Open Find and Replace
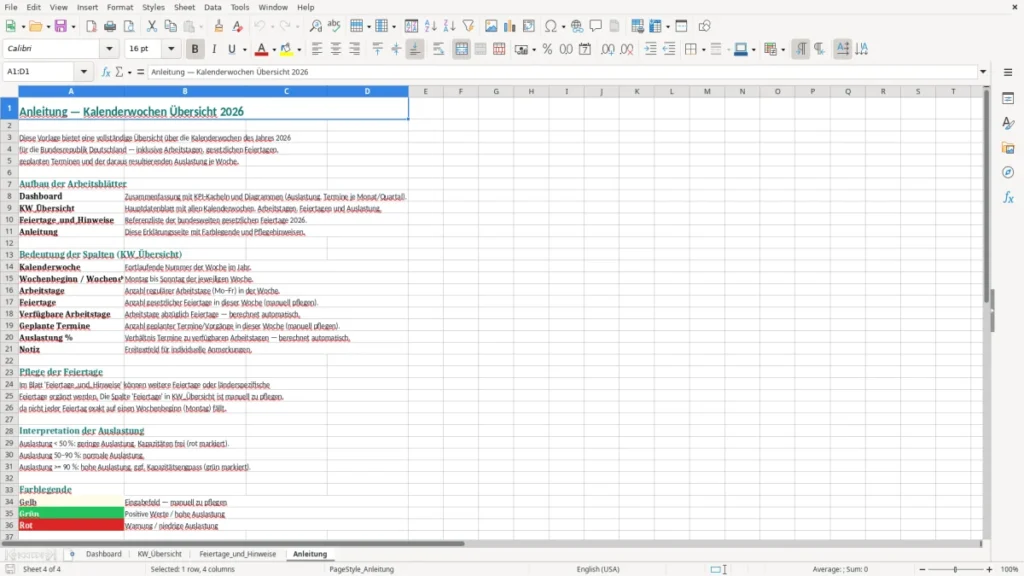This screenshot has height=576, width=1024. pos(315,26)
